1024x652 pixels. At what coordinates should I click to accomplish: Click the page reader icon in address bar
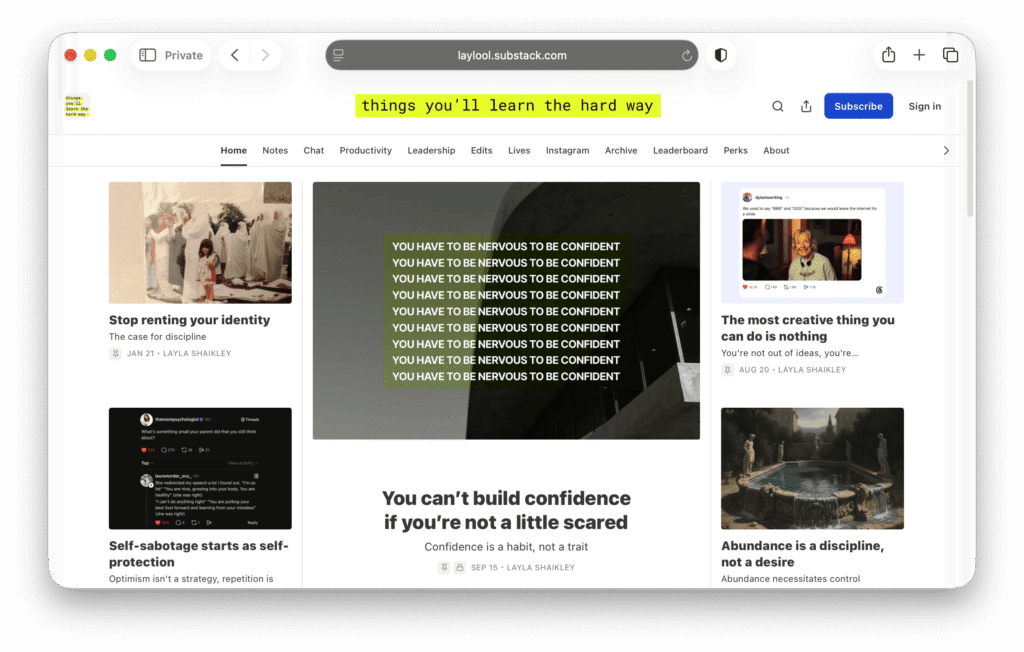(338, 56)
